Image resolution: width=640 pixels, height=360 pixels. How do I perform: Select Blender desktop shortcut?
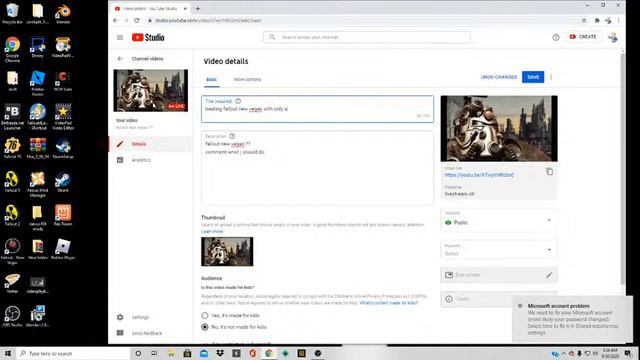tap(63, 14)
